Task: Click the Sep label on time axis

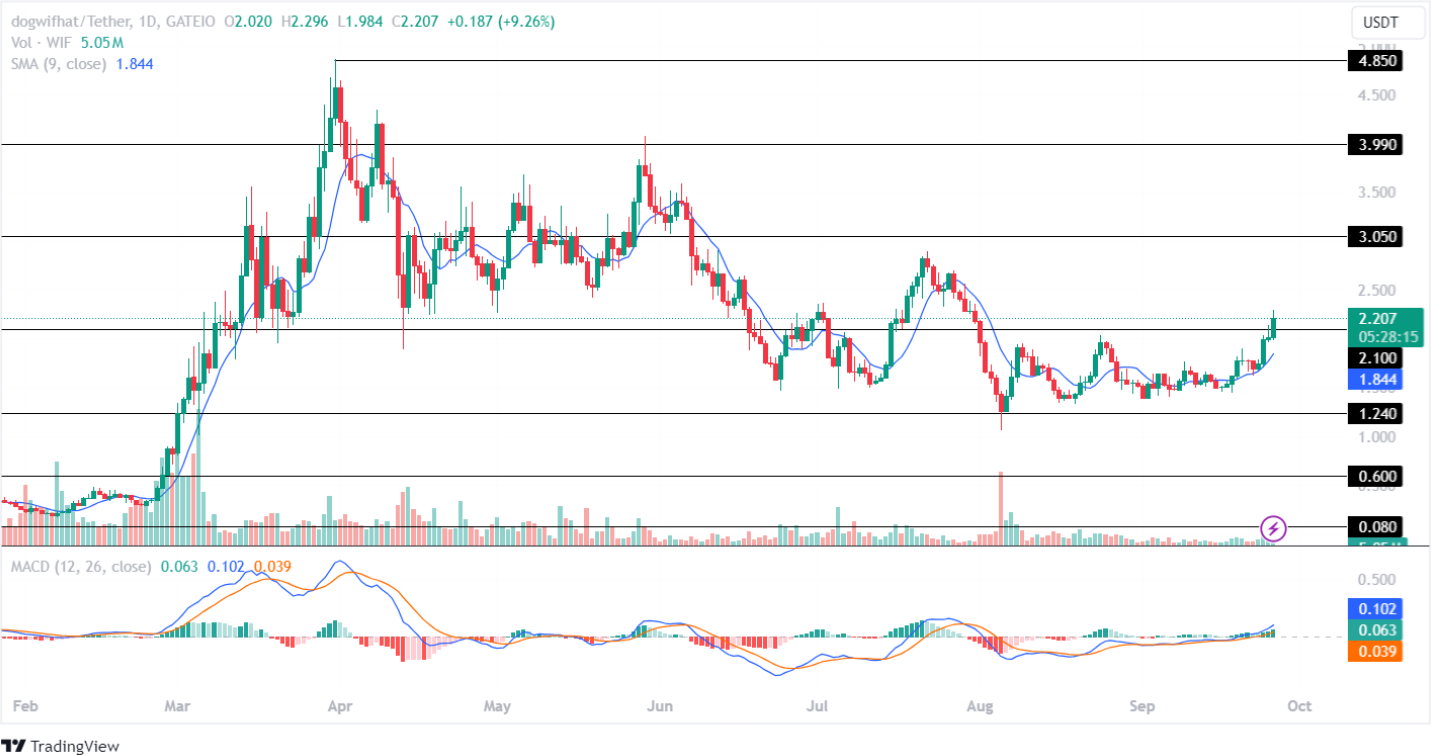Action: click(1142, 706)
